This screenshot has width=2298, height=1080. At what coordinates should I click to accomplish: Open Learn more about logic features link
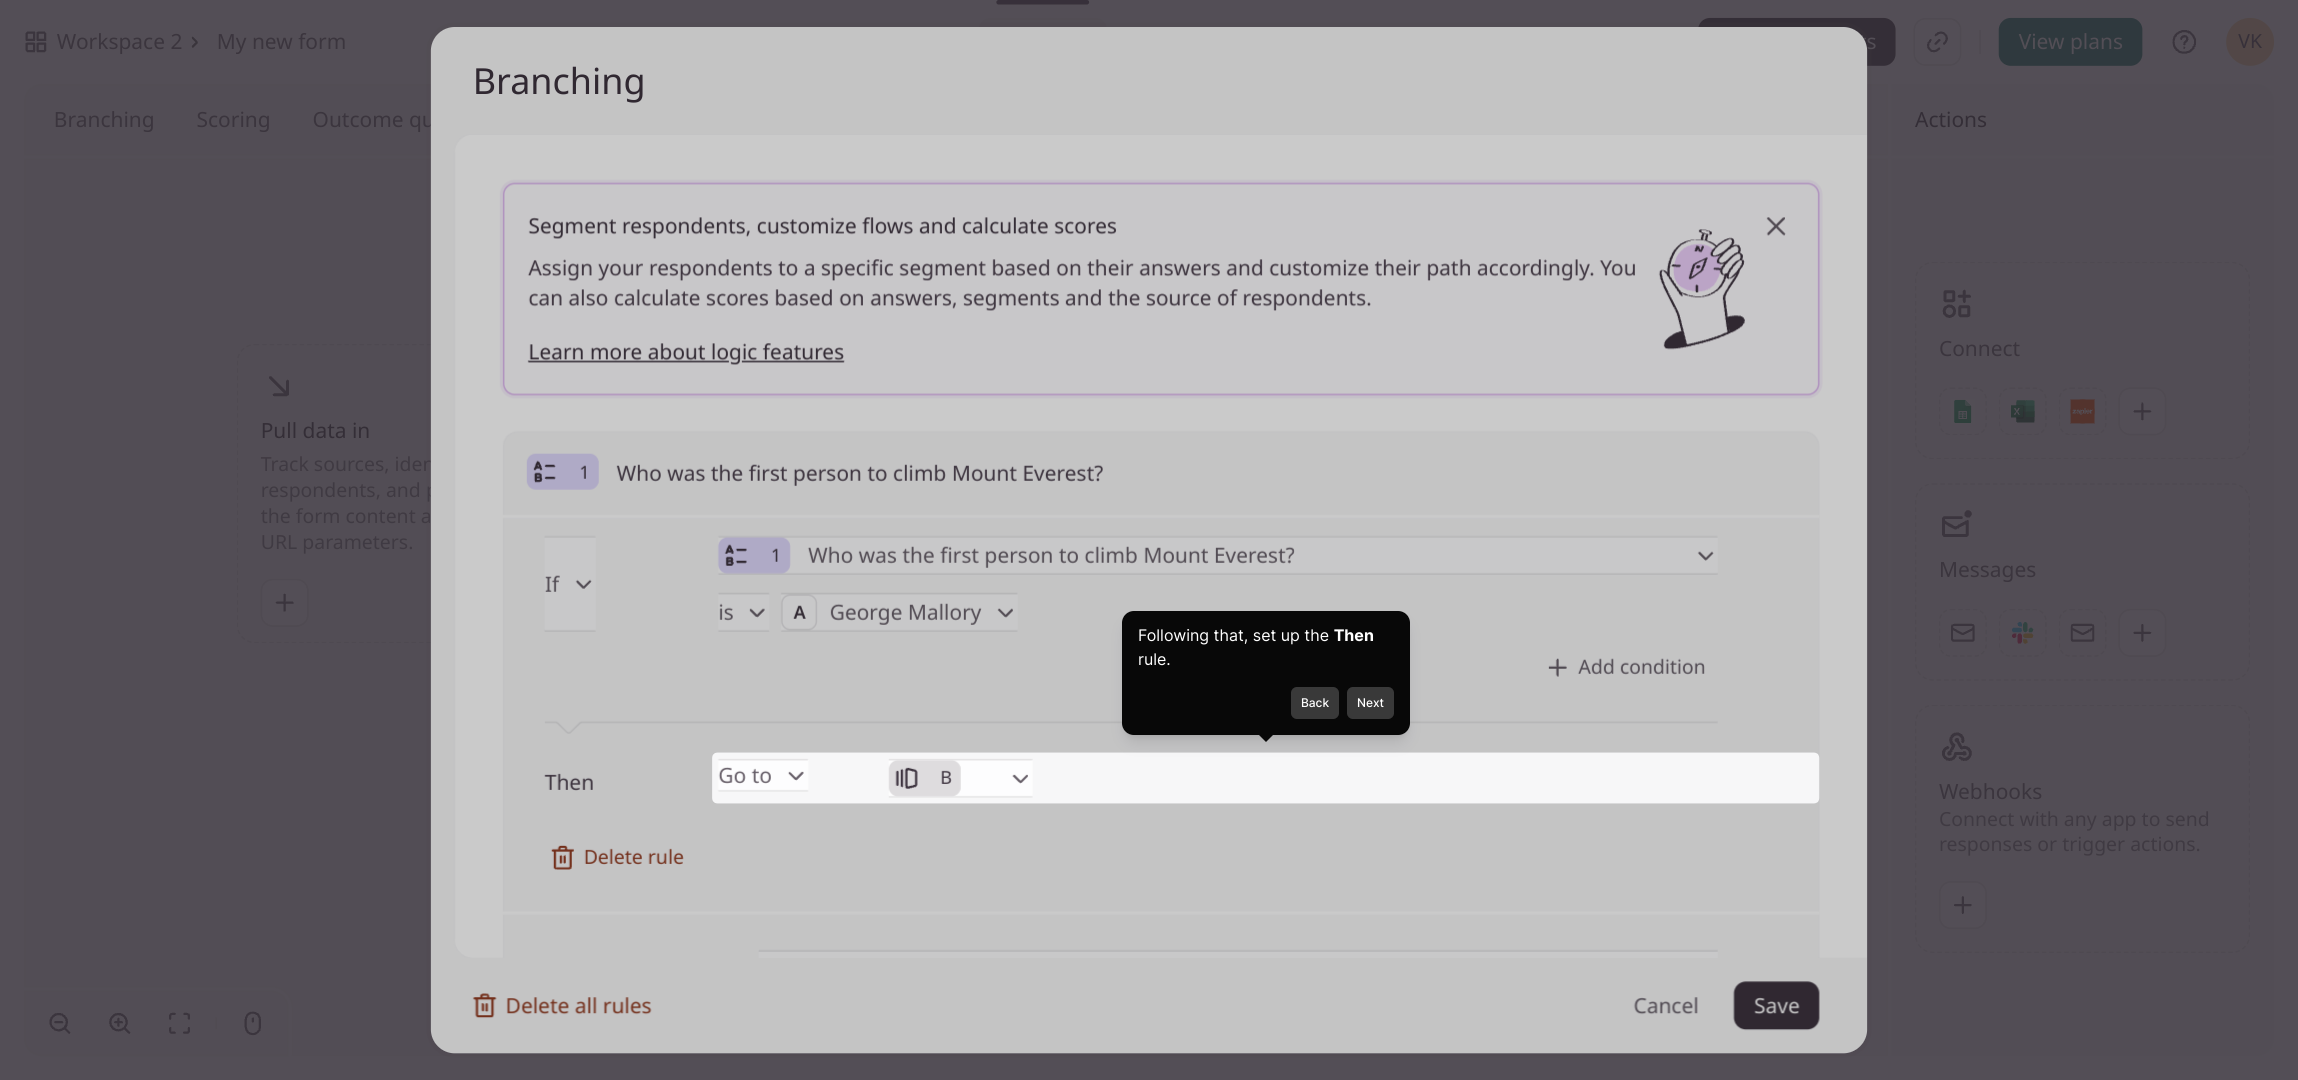[686, 352]
